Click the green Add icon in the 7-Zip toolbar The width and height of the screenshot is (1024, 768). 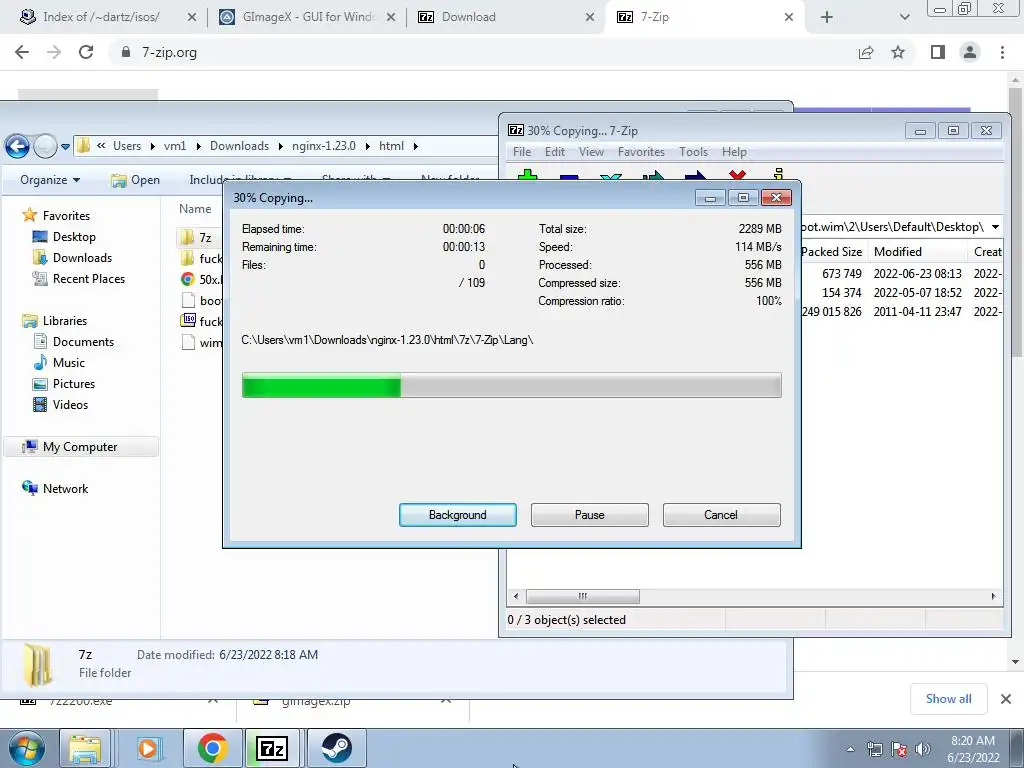coord(527,176)
